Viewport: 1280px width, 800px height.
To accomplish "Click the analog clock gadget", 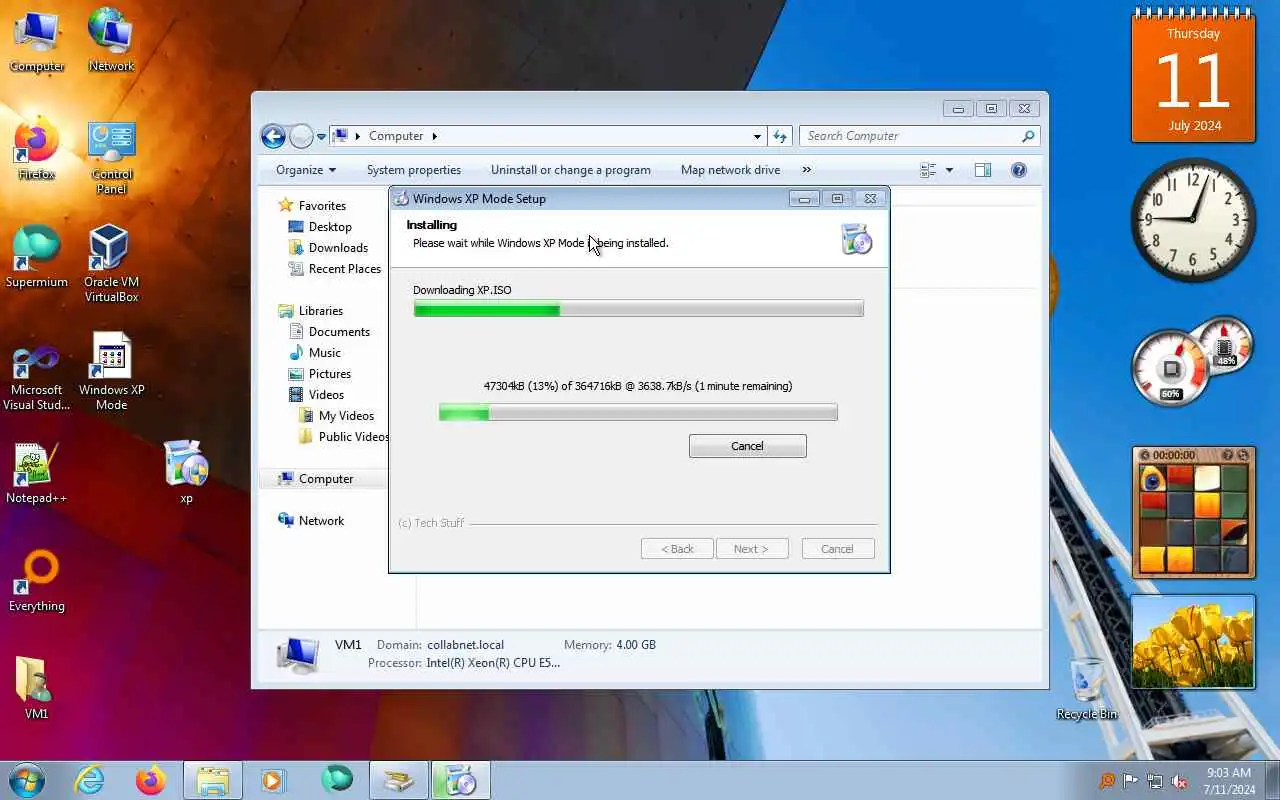I will coord(1192,219).
